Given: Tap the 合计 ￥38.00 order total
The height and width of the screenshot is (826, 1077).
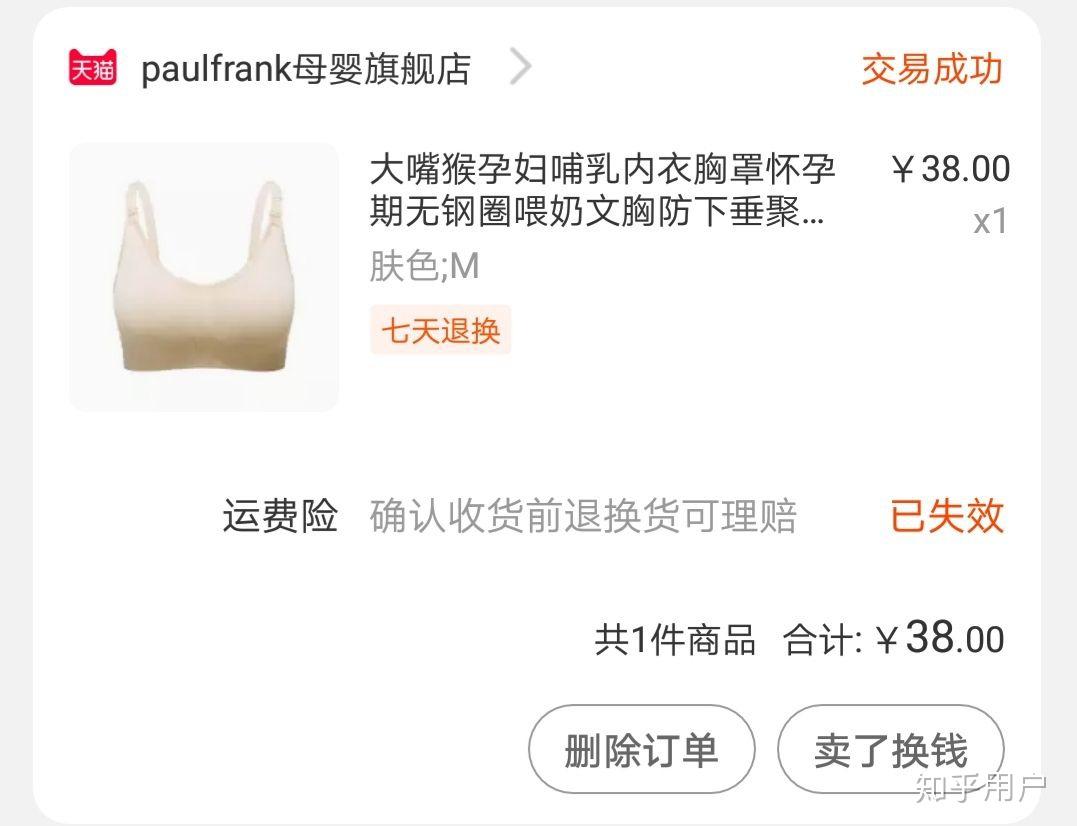Looking at the screenshot, I should pos(894,638).
